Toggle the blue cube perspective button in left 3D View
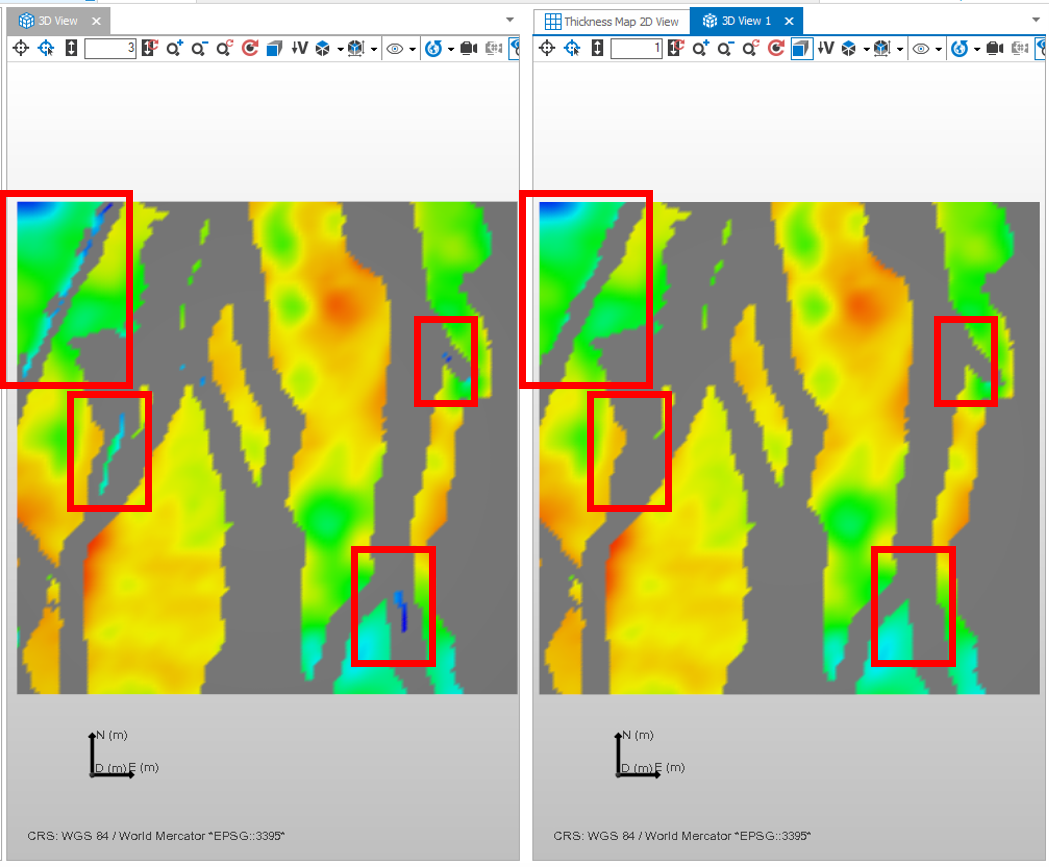The height and width of the screenshot is (867, 1049). click(x=275, y=48)
